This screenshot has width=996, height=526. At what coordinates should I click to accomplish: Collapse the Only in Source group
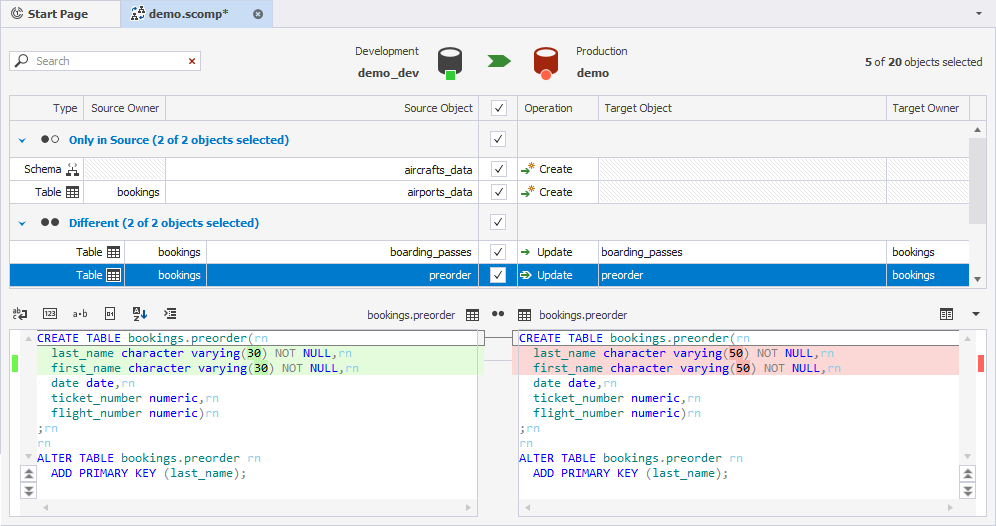click(22, 140)
